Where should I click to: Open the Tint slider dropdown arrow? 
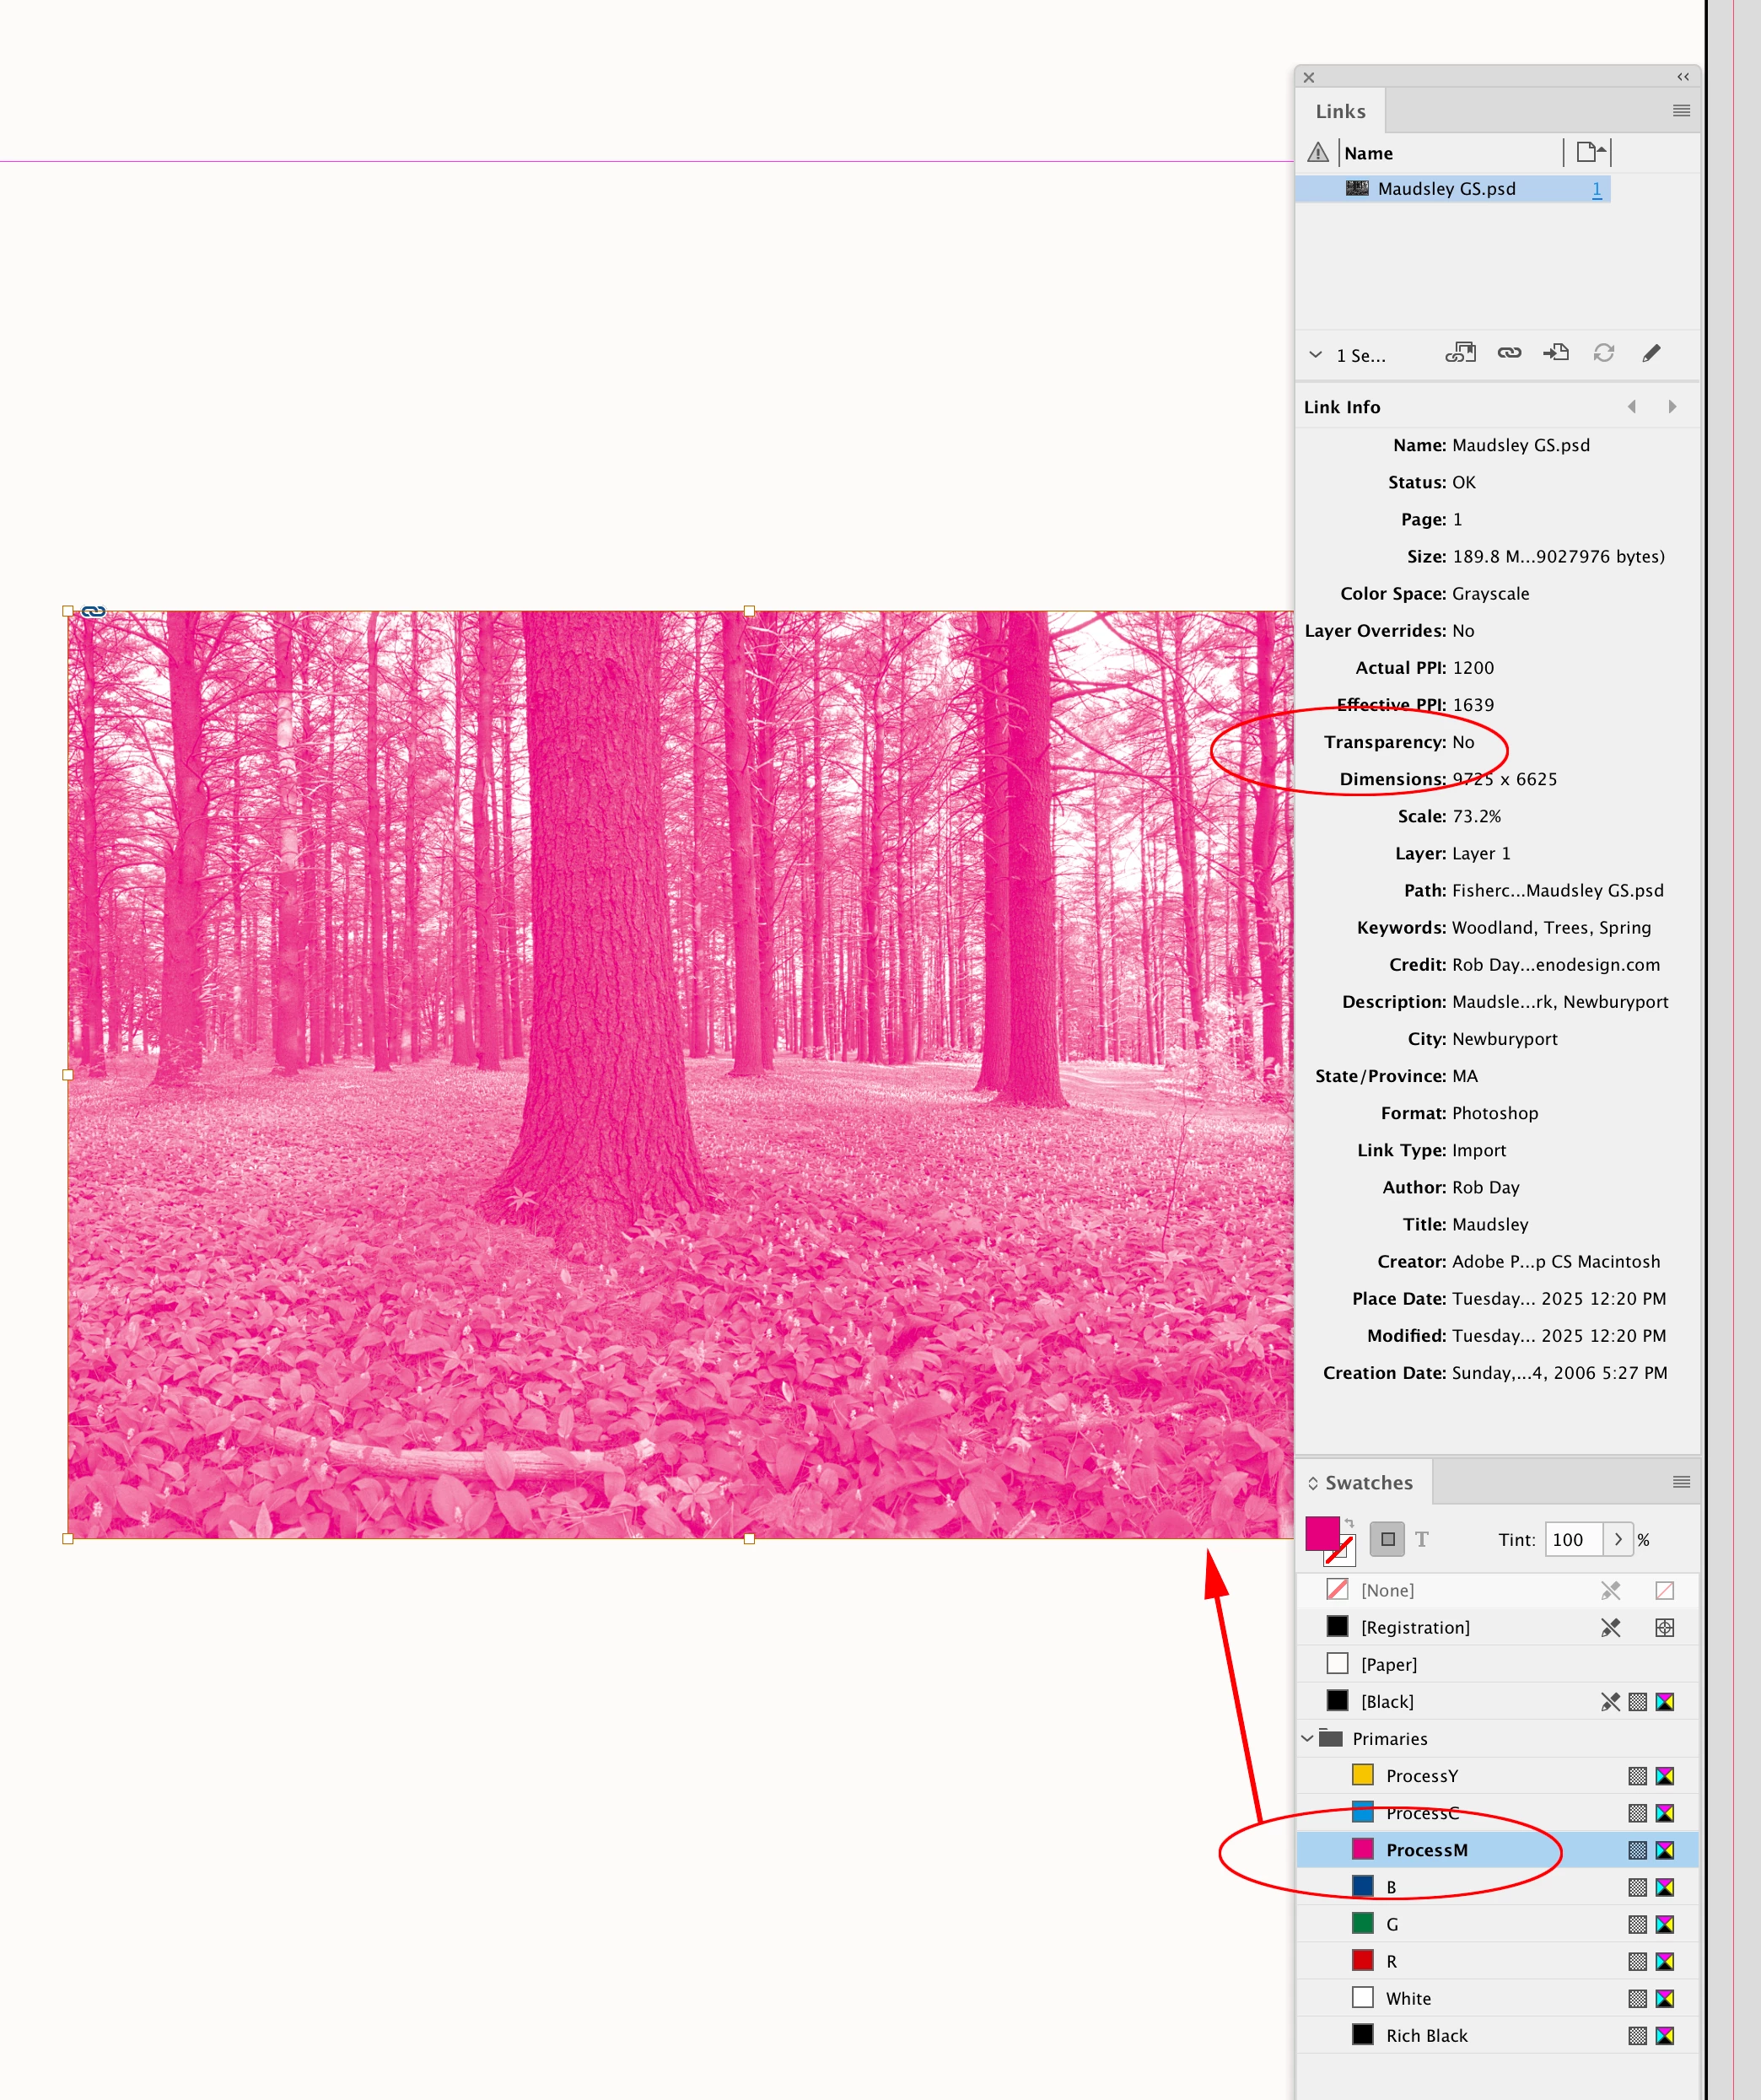[x=1618, y=1539]
